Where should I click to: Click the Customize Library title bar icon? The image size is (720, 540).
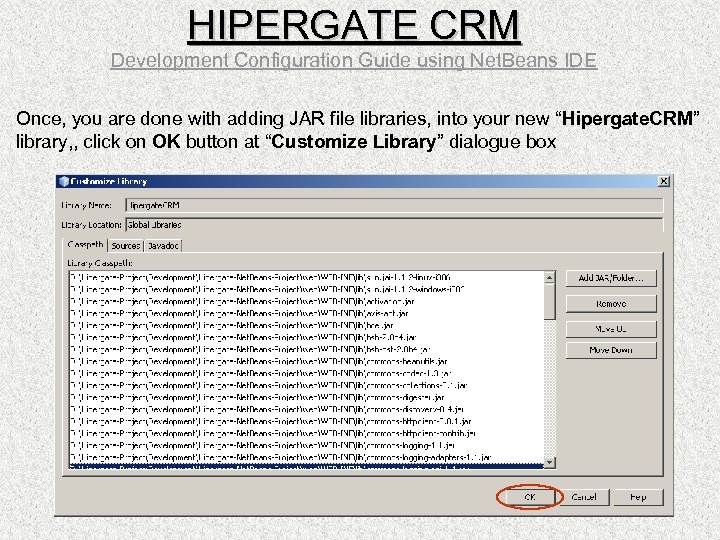click(x=64, y=181)
